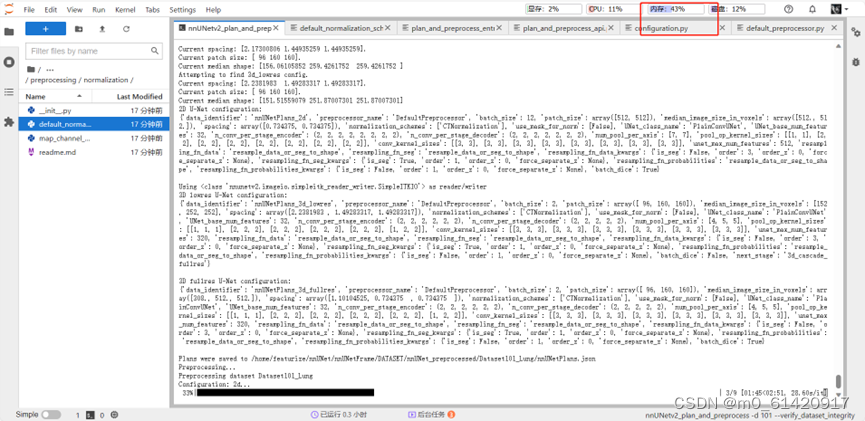Expand the collapsed breadcrumb ellipsis
Viewport: 865px width, 421px height.
(x=50, y=70)
